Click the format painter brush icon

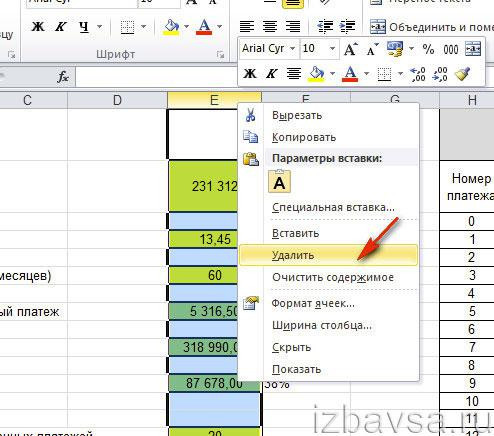click(463, 74)
